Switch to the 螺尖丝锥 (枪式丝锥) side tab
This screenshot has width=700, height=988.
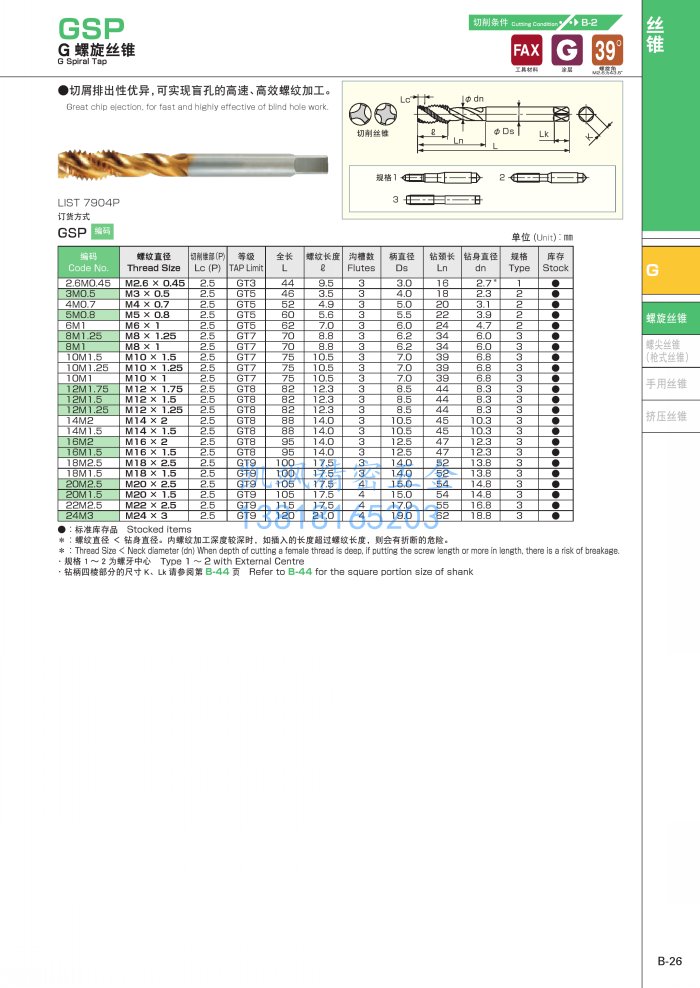coord(670,351)
